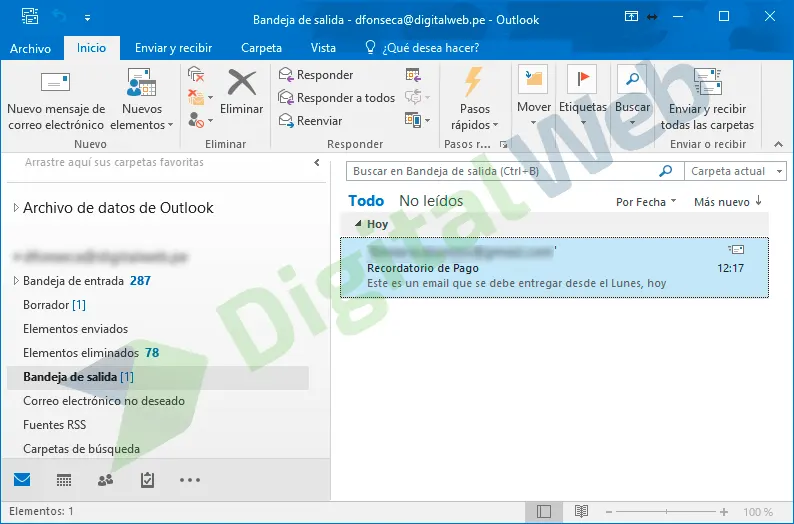Open the Elementos eliminados folder
Viewport: 794px width, 524px height.
pos(91,353)
